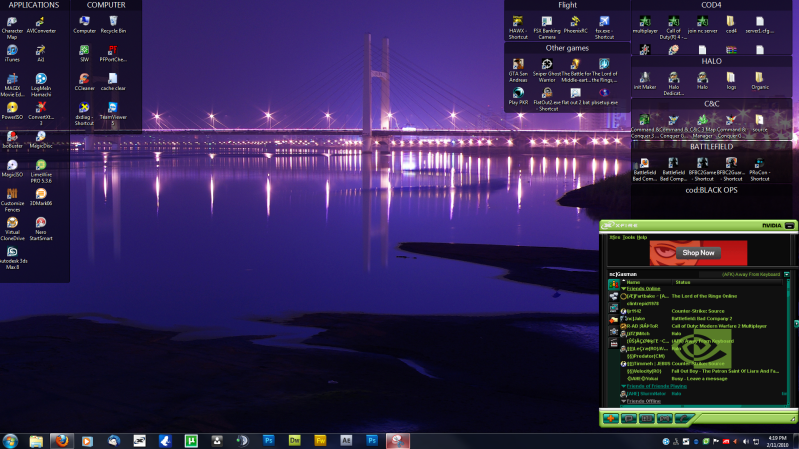Image resolution: width=799 pixels, height=449 pixels.
Task: Collapse the Friends Online group
Action: click(623, 288)
